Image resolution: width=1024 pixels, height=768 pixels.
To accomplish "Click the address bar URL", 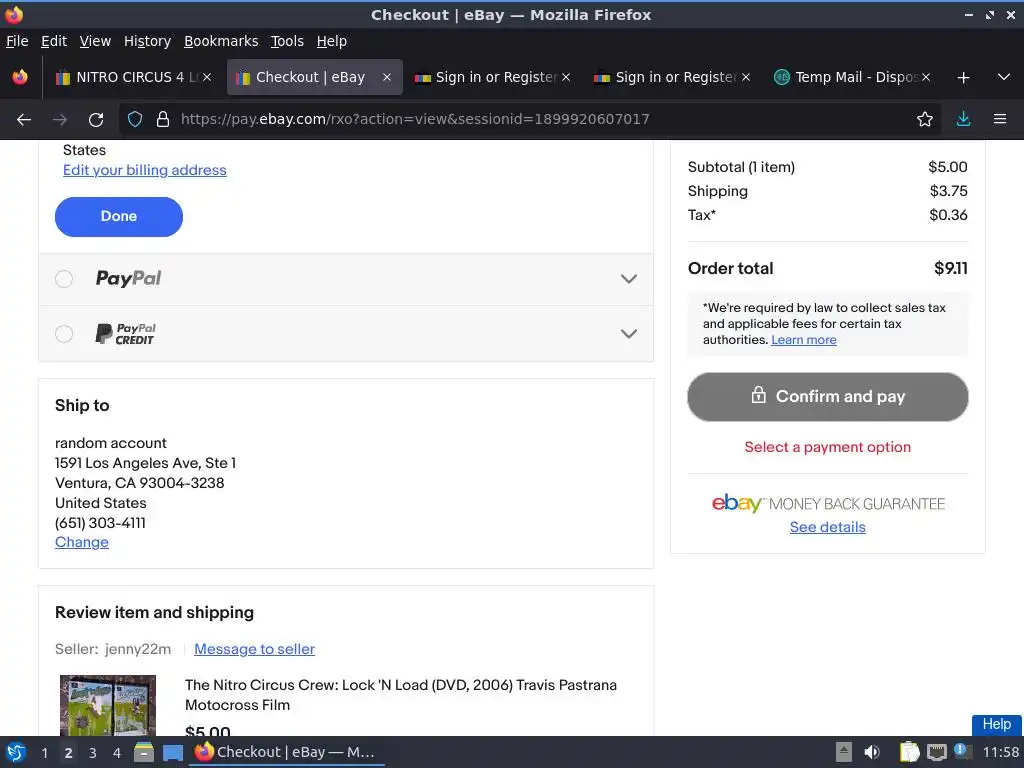I will click(415, 119).
